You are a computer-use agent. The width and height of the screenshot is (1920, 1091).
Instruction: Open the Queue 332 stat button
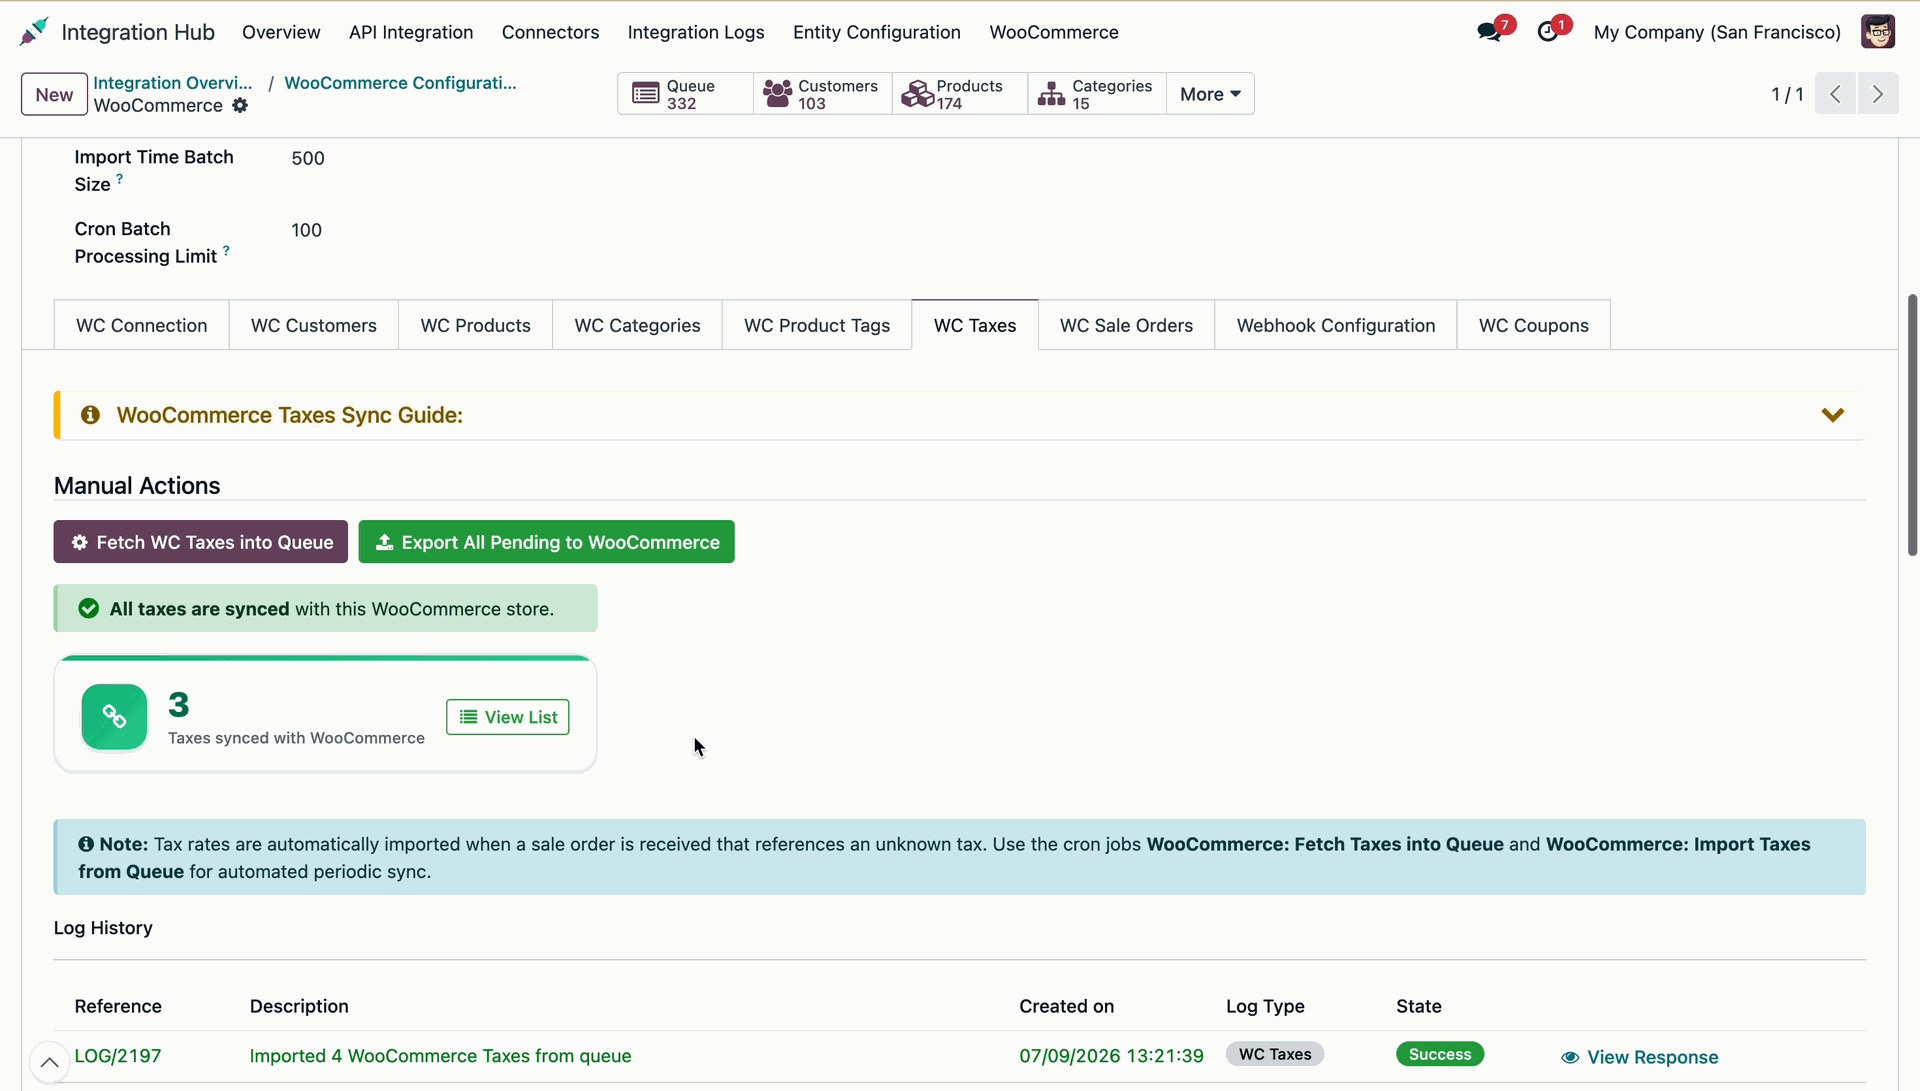click(x=685, y=94)
